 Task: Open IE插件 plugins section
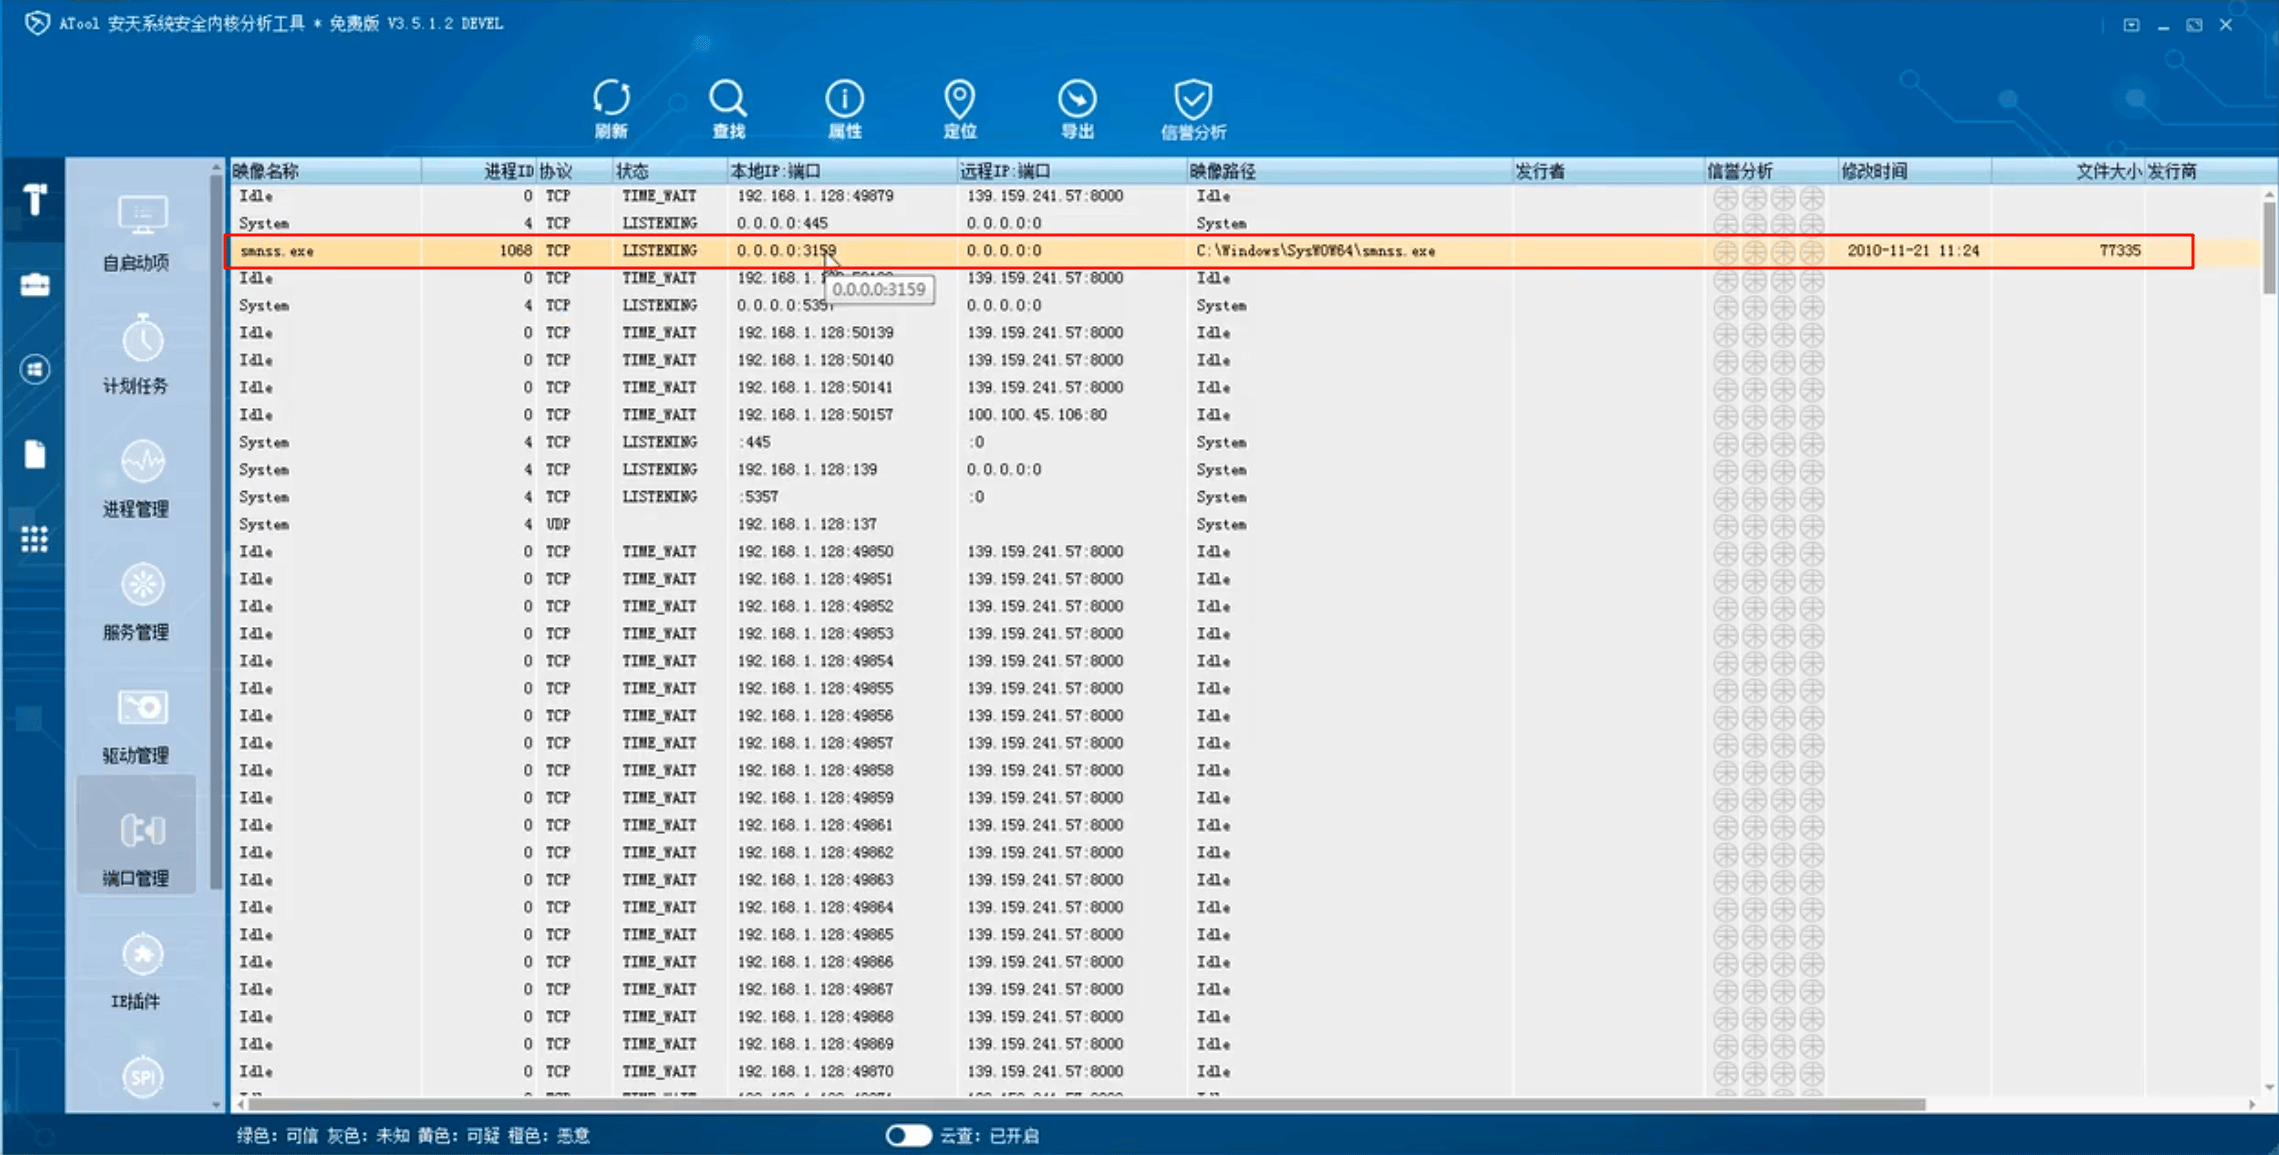click(x=136, y=972)
